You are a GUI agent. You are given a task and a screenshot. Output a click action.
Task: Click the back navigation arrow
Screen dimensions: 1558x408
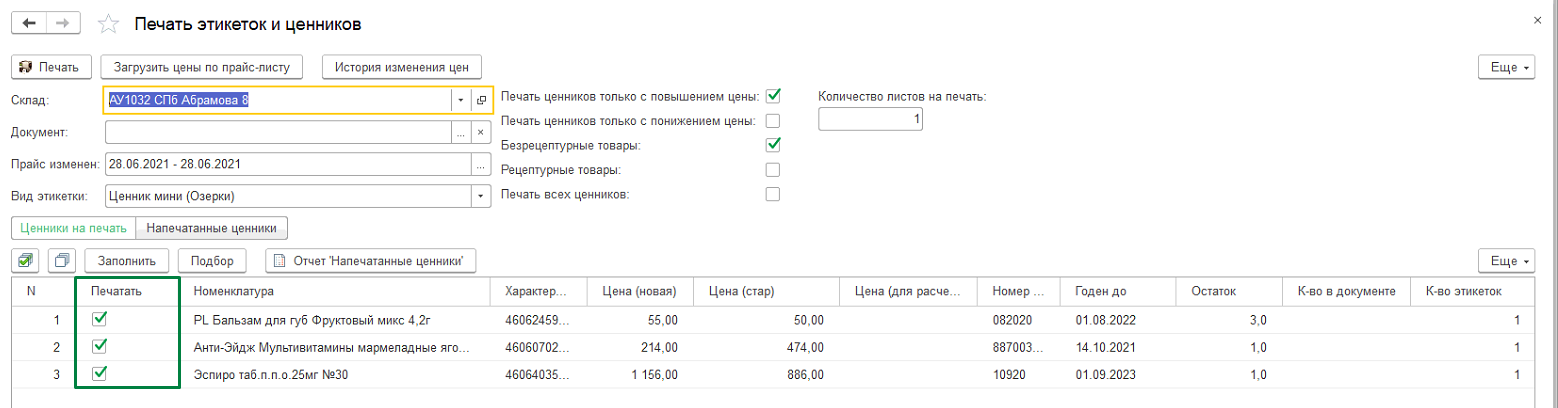point(30,22)
